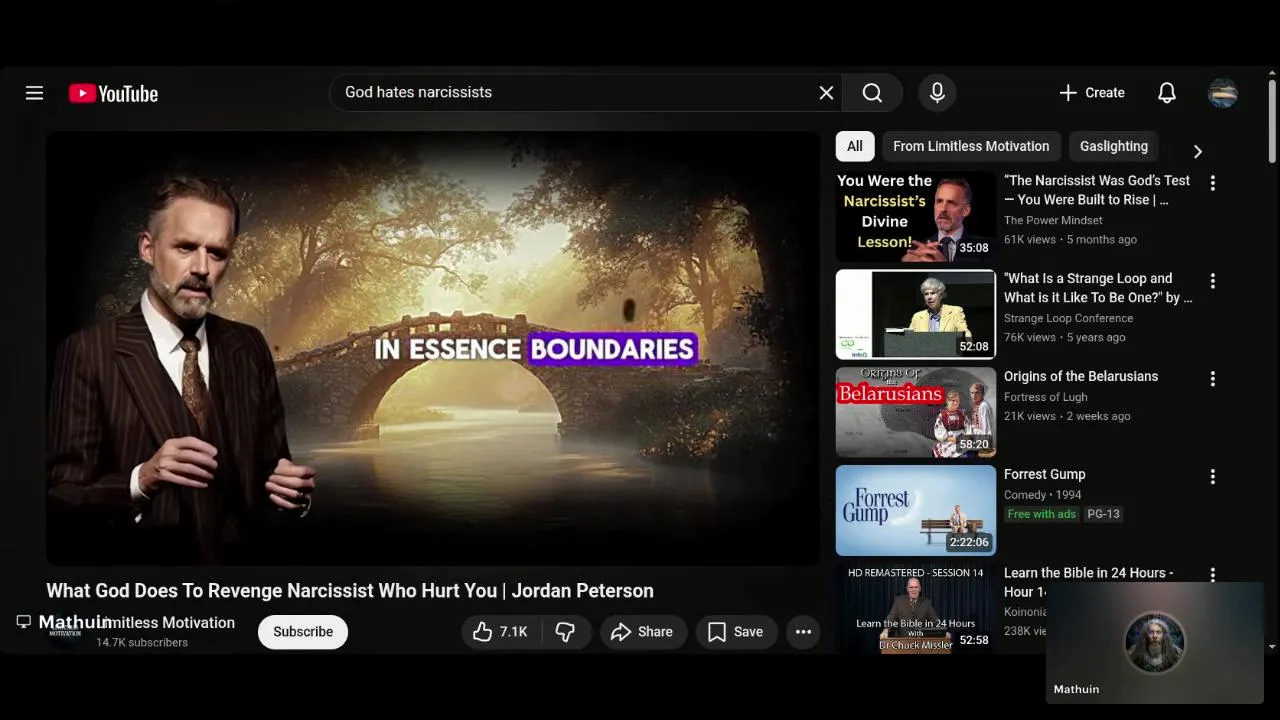Viewport: 1280px width, 720px height.
Task: Click The Power Mindset channel name
Action: [x=1053, y=220]
